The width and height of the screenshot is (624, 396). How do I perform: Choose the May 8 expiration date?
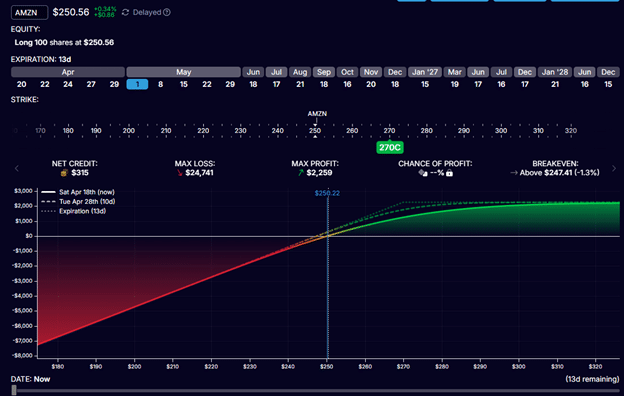[x=160, y=84]
